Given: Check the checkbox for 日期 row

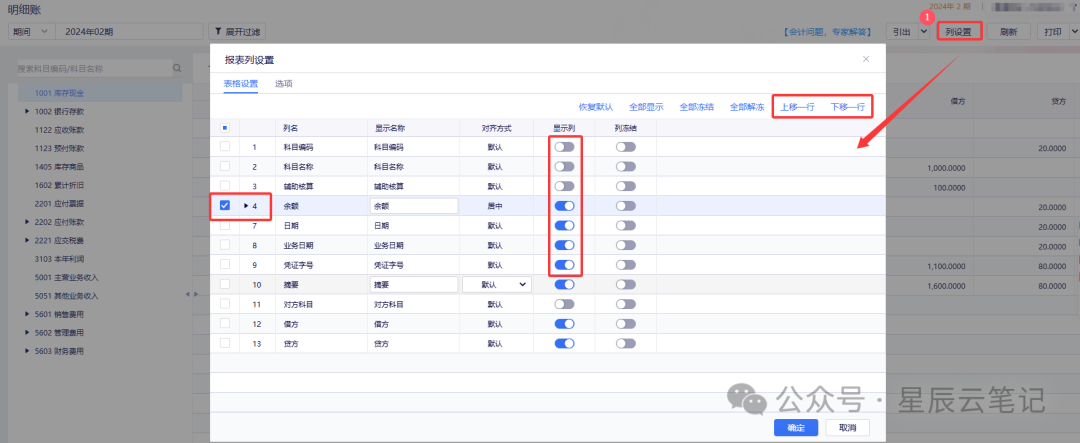Looking at the screenshot, I should click(225, 225).
